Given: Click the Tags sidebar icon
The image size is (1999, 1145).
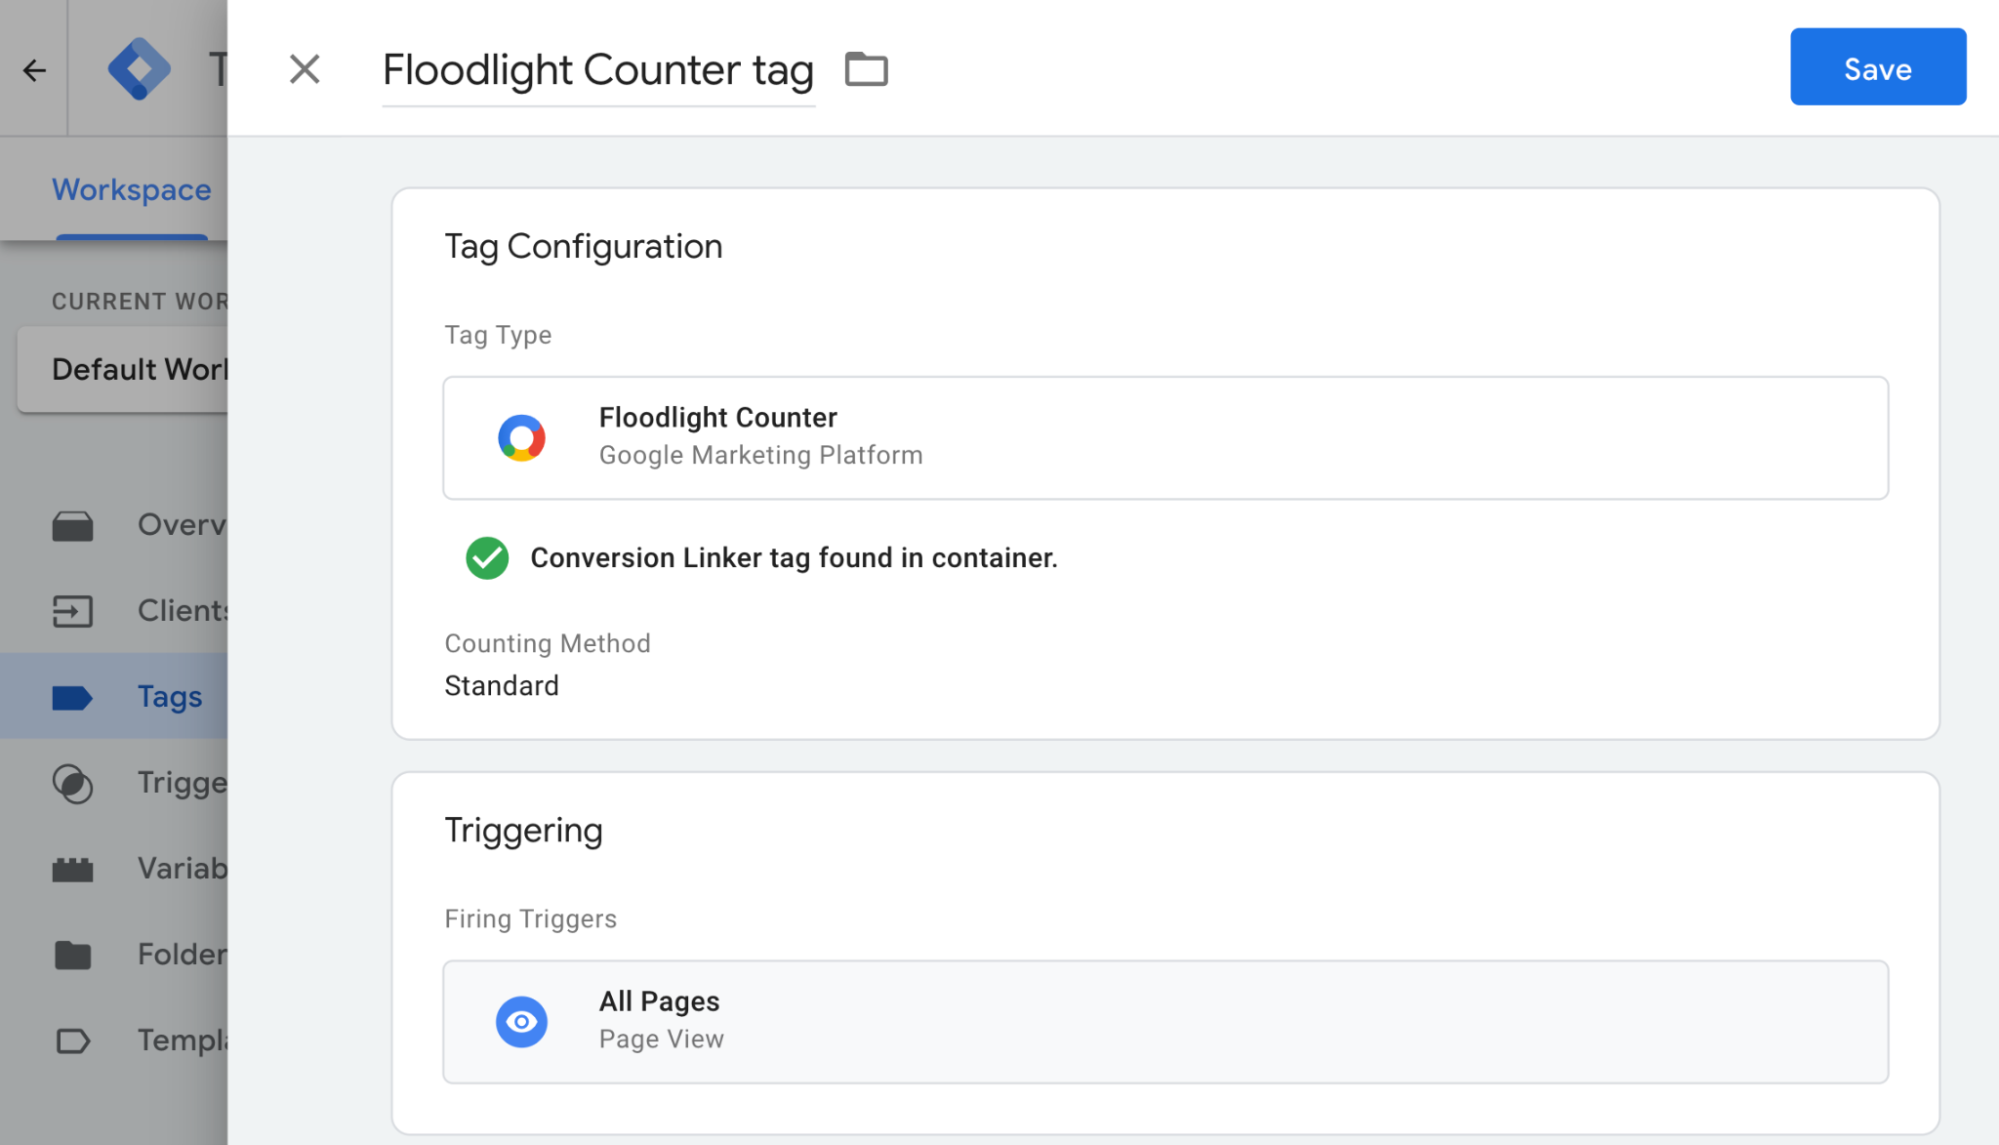Looking at the screenshot, I should point(73,696).
